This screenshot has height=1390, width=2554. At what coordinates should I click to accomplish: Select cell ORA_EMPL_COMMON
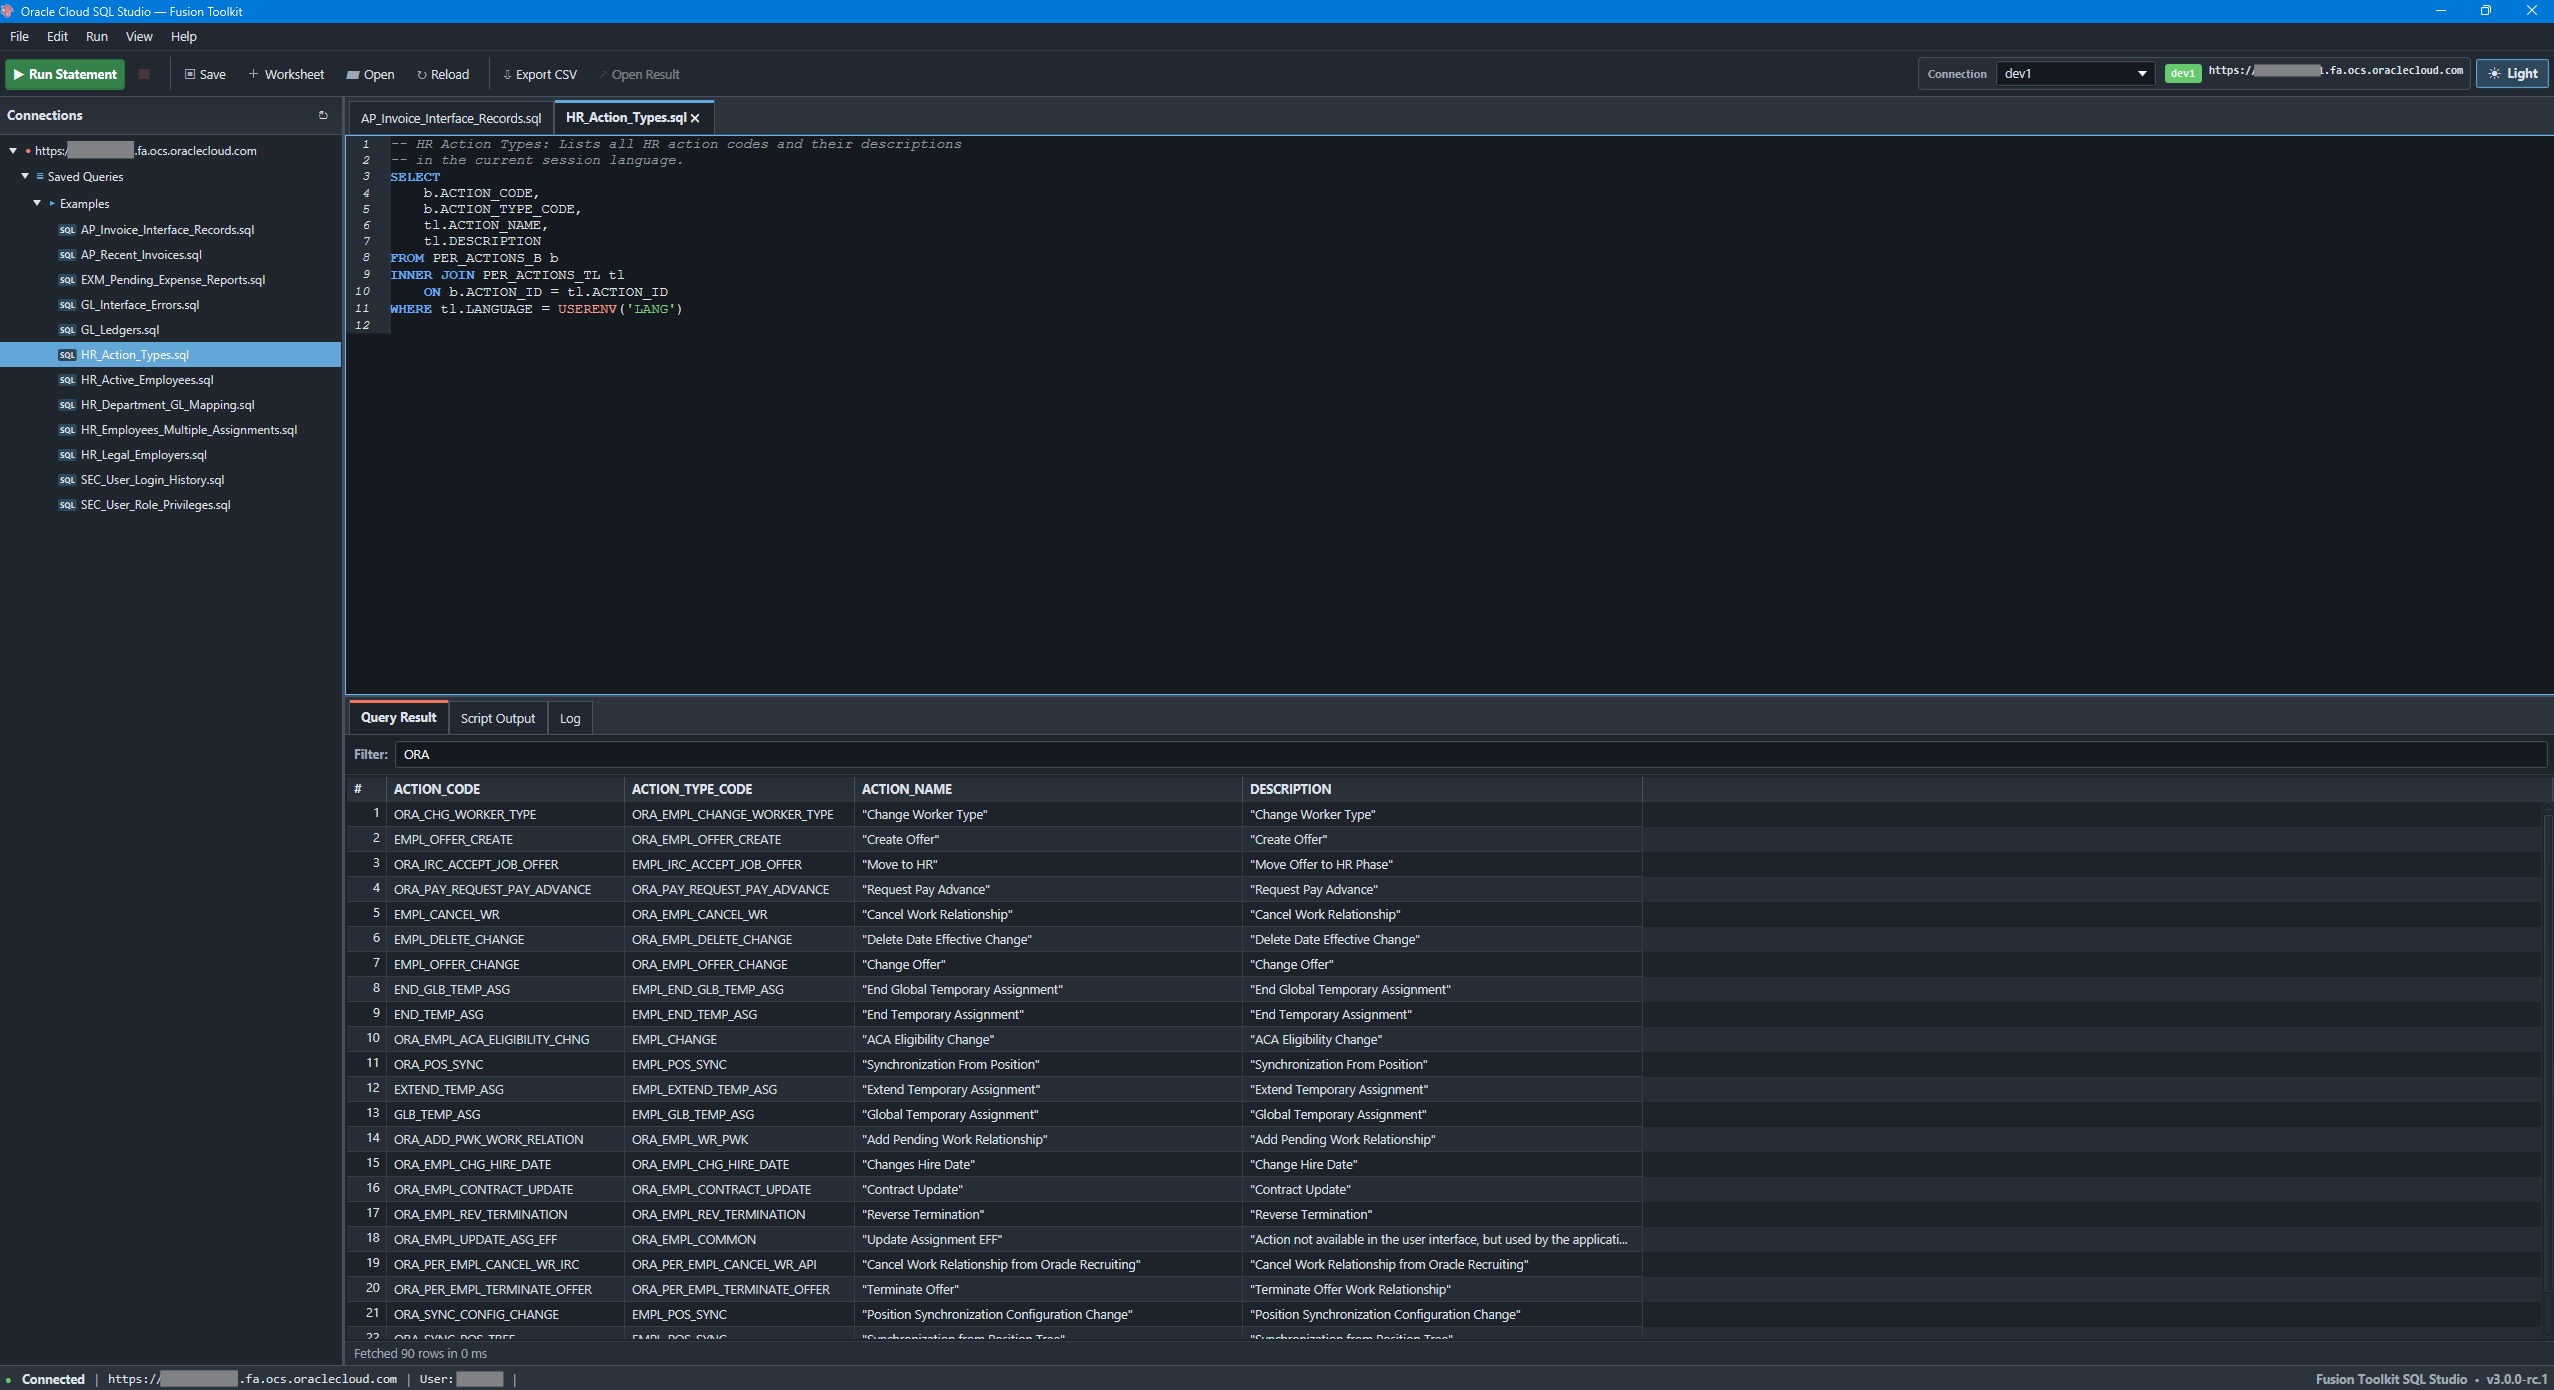pyautogui.click(x=739, y=1240)
